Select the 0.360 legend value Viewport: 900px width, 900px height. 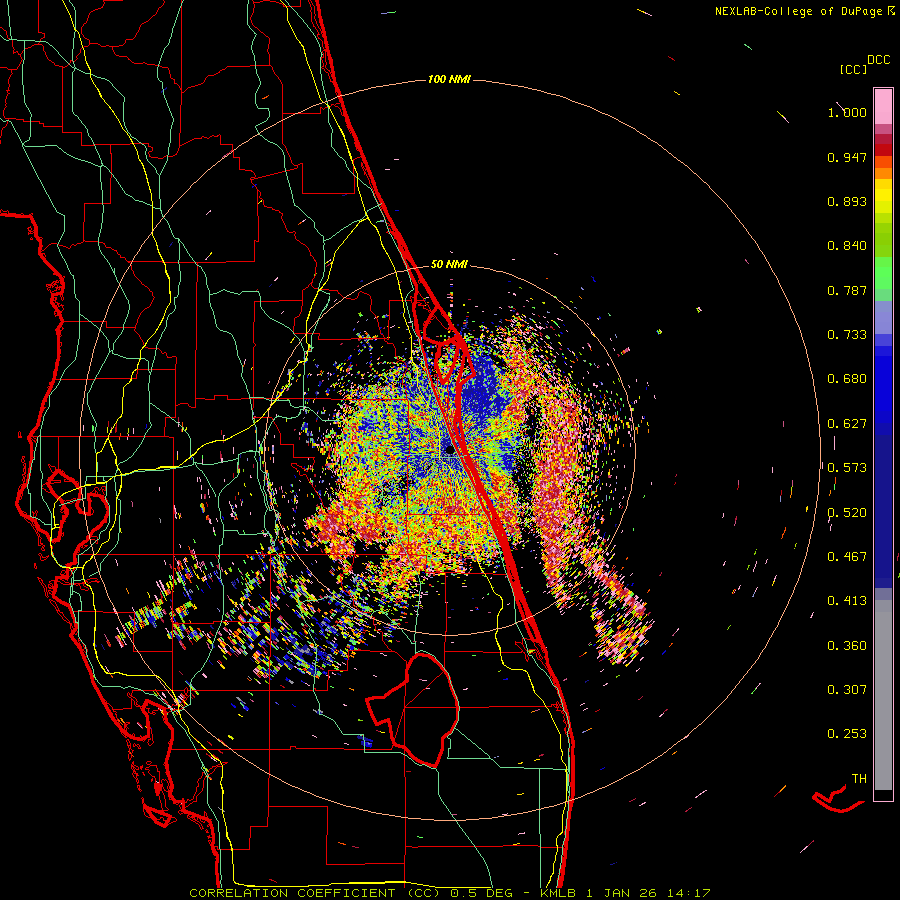click(847, 646)
